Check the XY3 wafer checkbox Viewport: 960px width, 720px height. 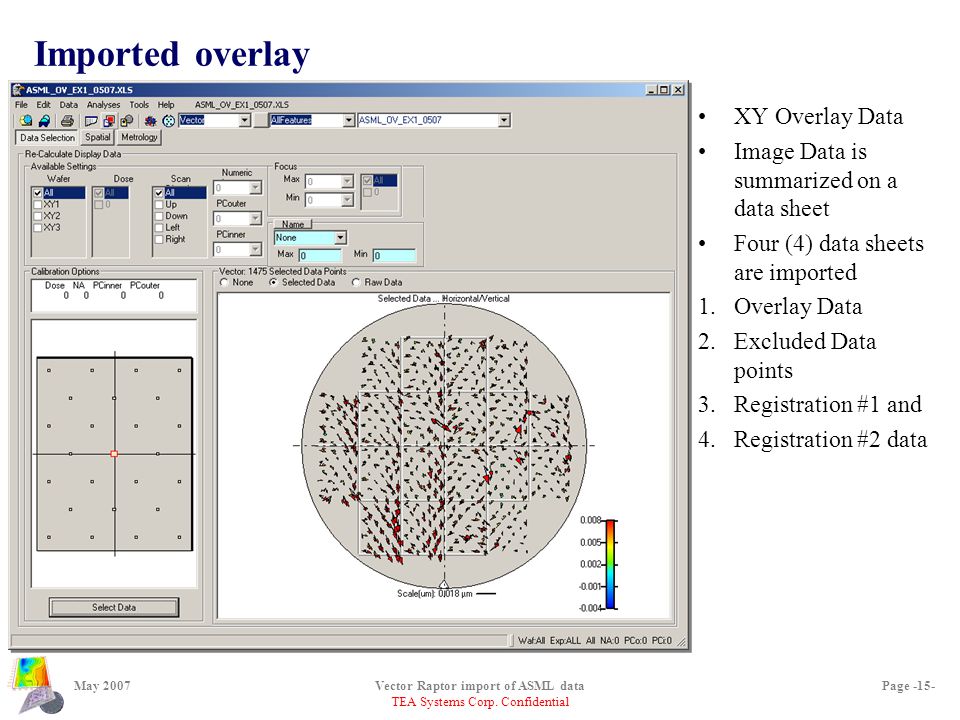37,228
